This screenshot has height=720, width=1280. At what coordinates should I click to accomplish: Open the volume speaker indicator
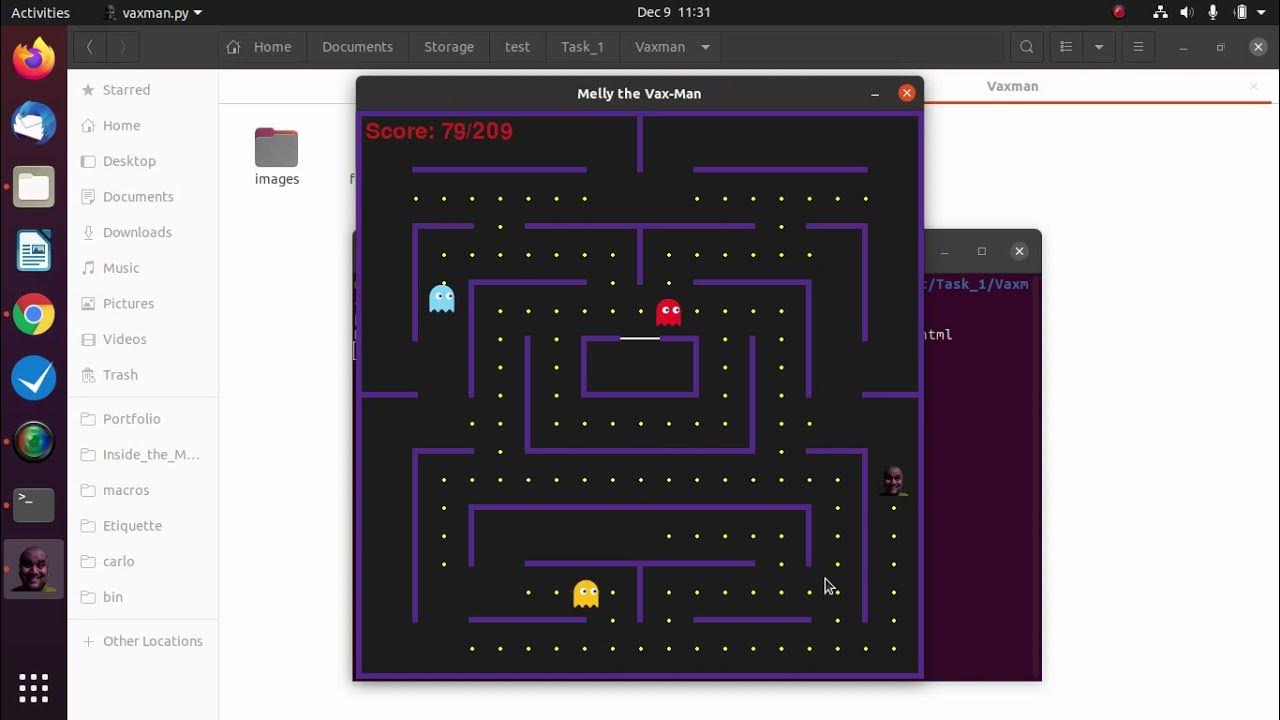(1188, 13)
